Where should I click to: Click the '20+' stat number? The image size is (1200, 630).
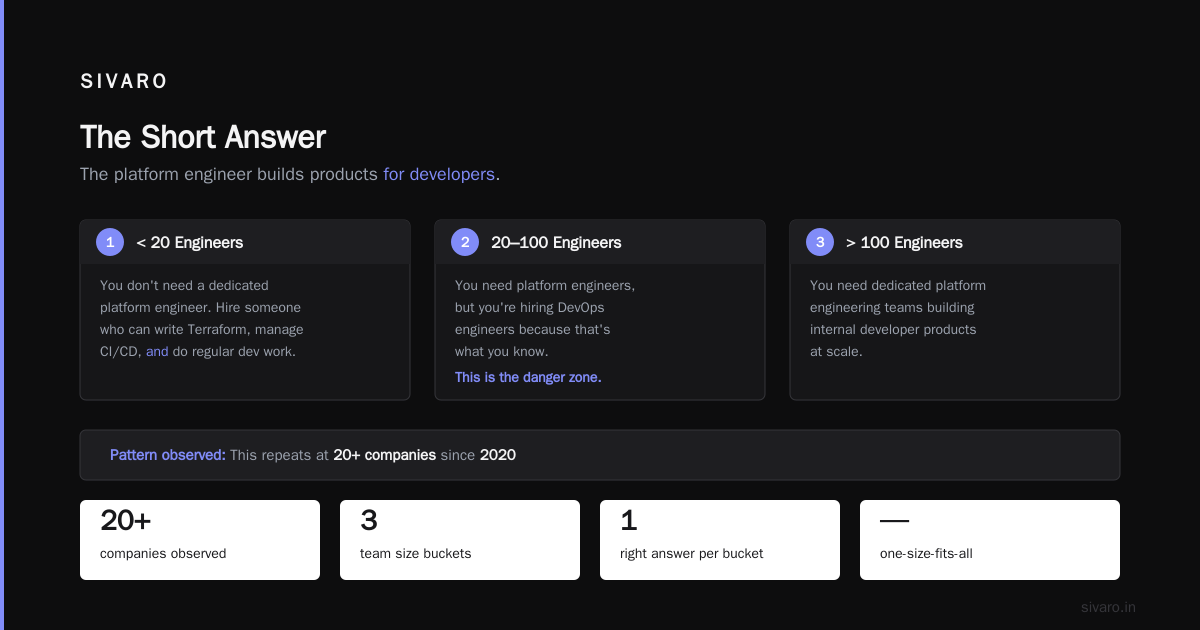click(125, 521)
